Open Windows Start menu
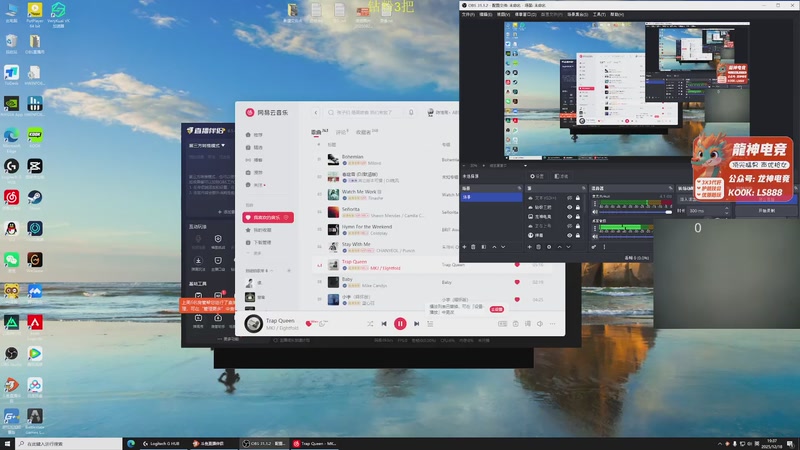This screenshot has width=800, height=450. (x=7, y=443)
